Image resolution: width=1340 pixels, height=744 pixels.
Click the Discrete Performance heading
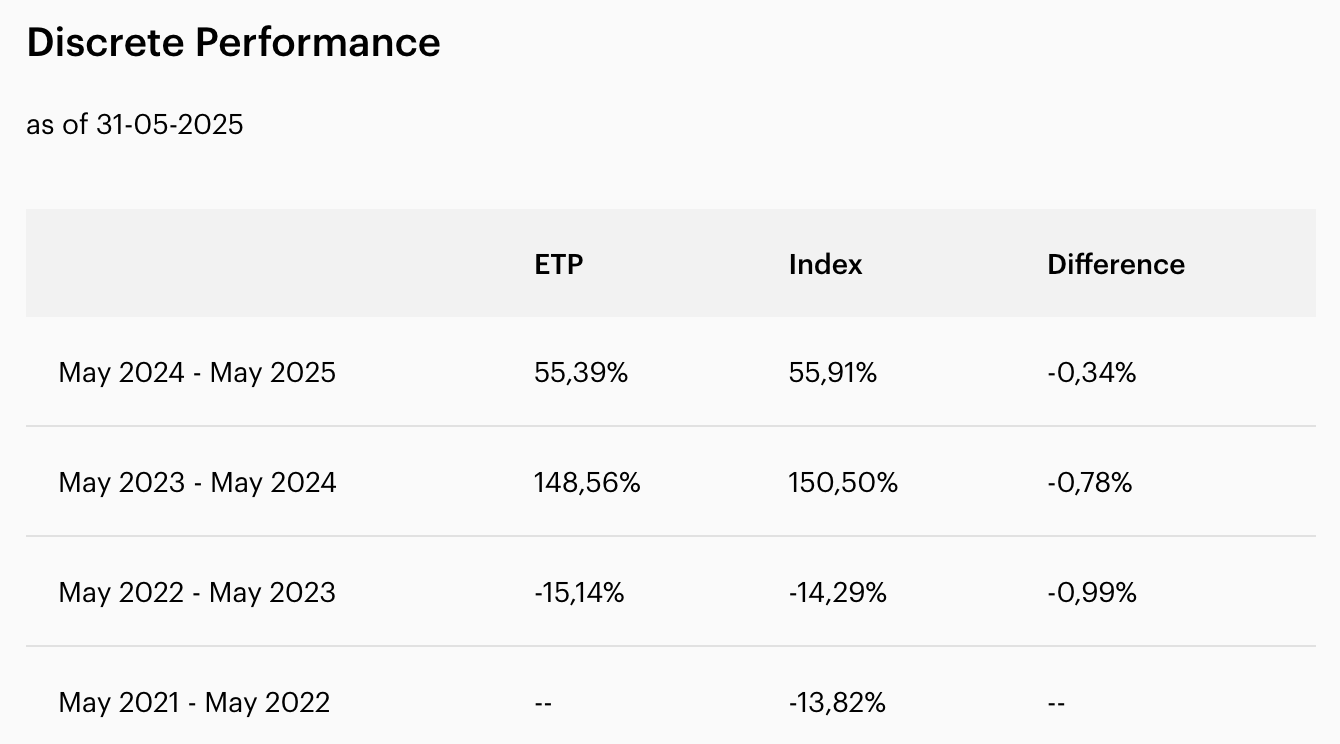[x=233, y=42]
